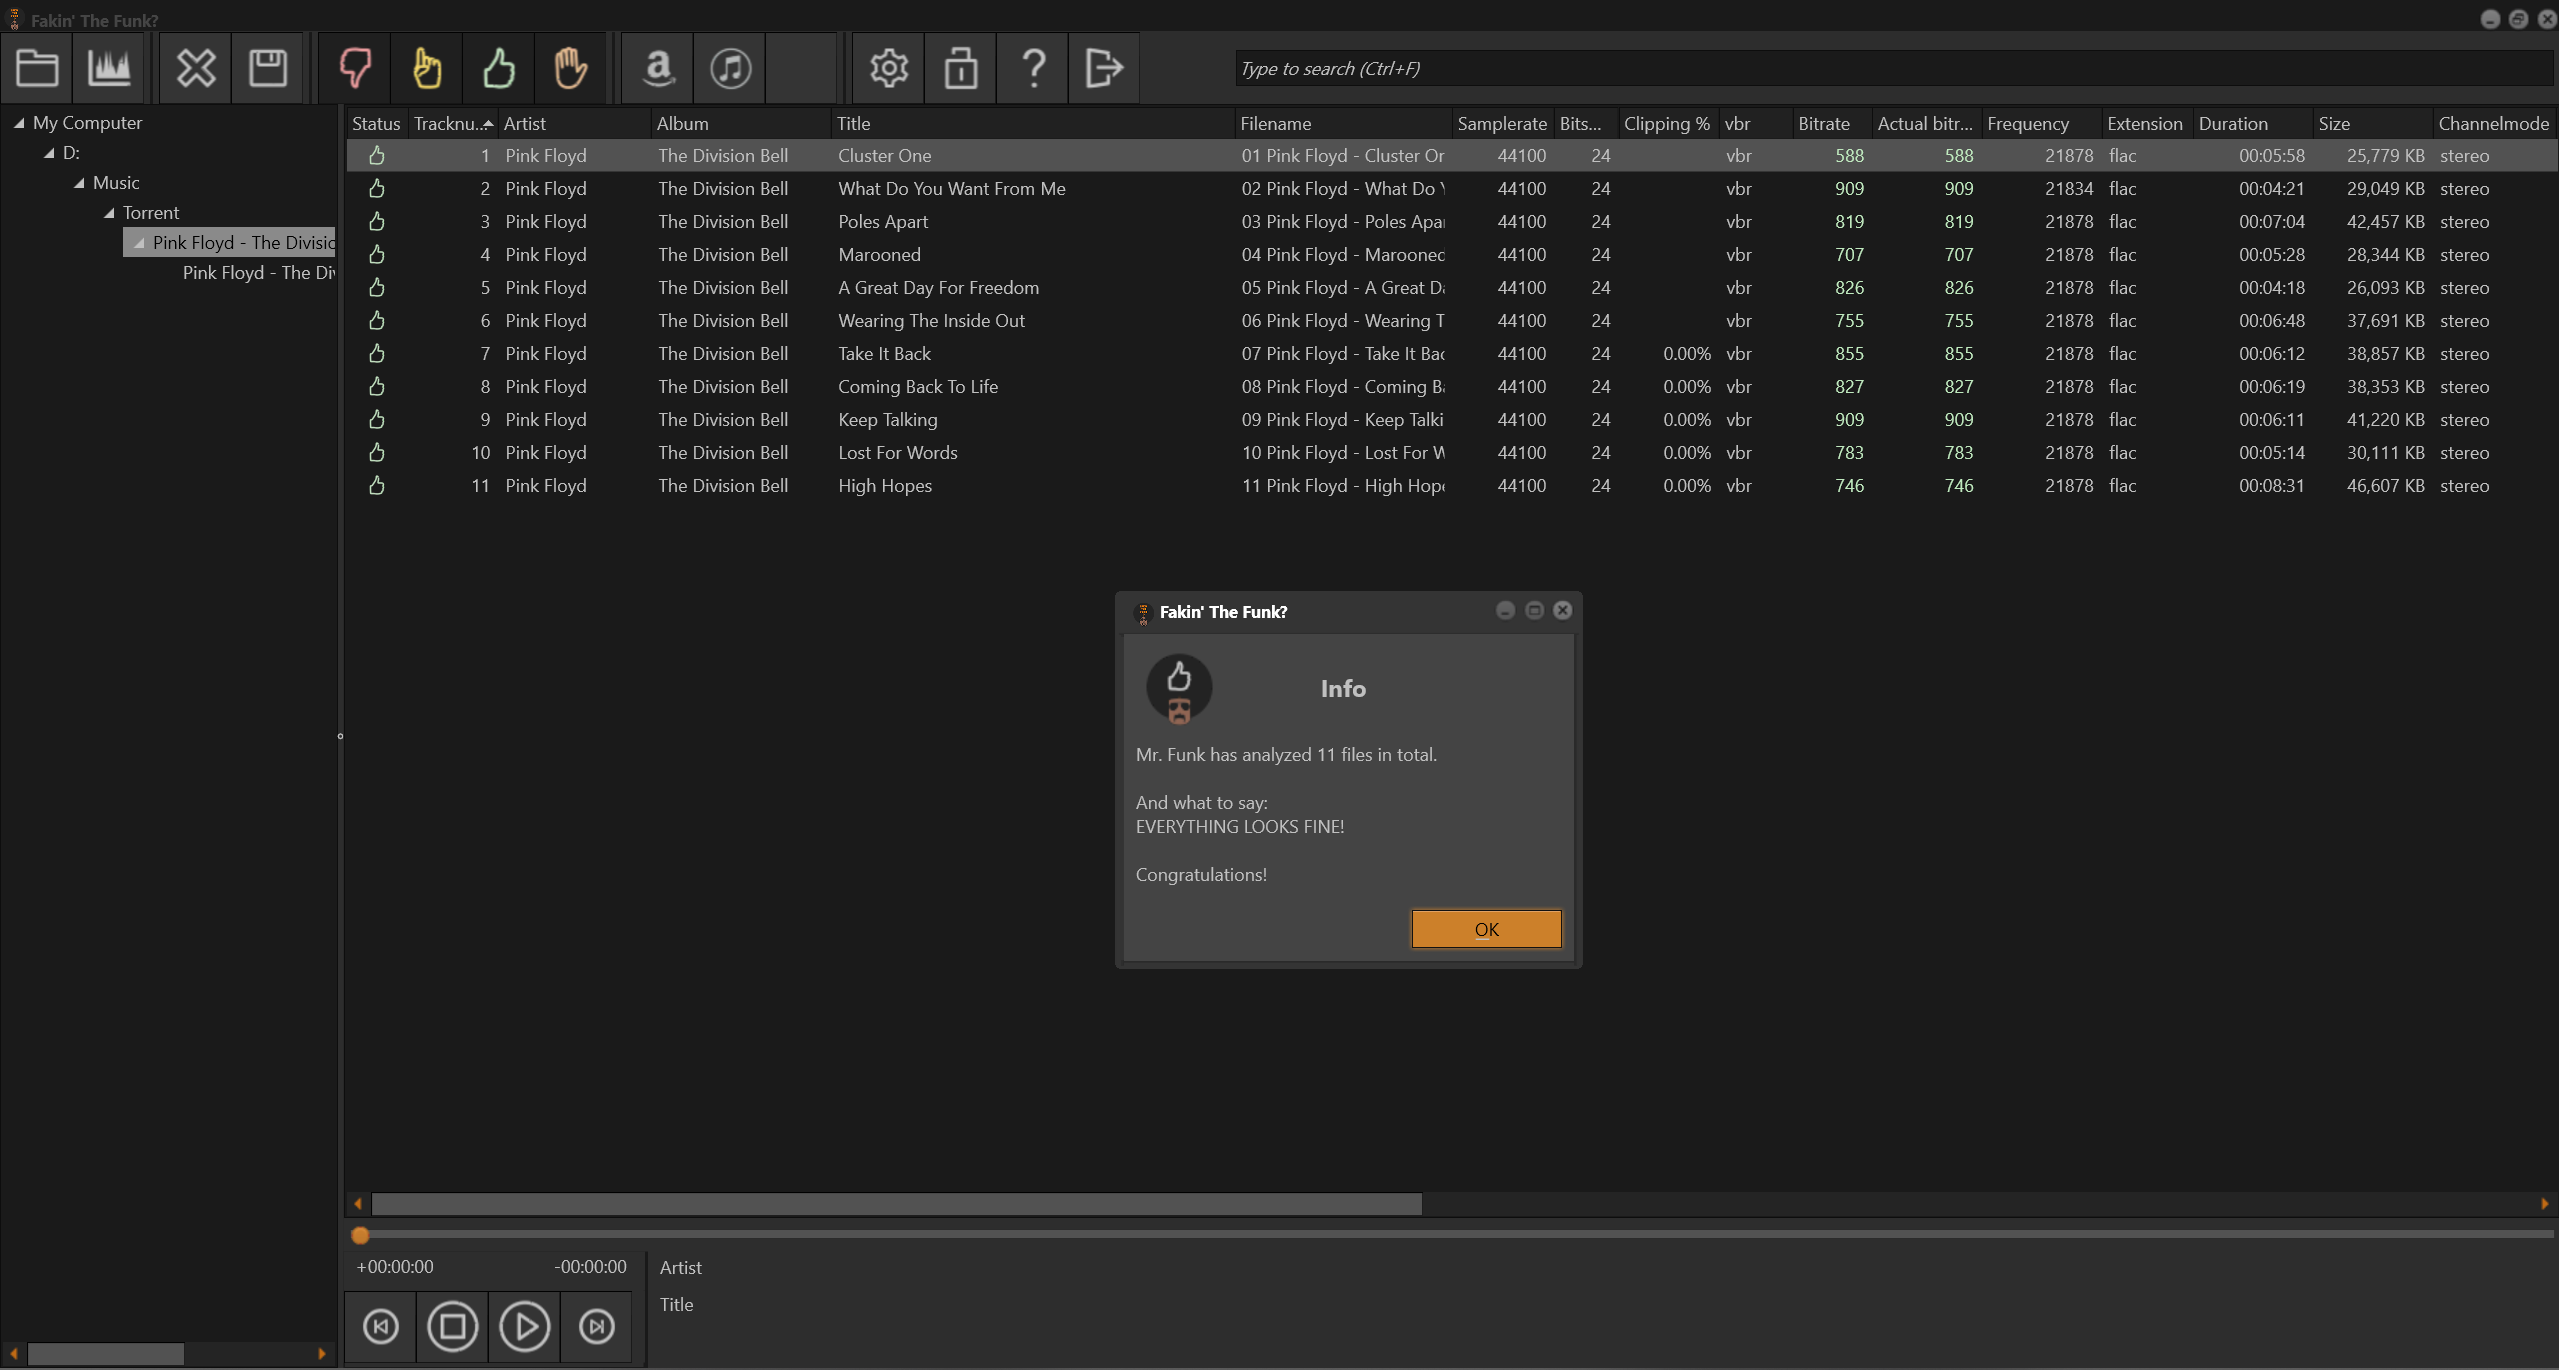Click the green thumbs-up filter icon
Viewport: 2559px width, 1370px height.
498,68
